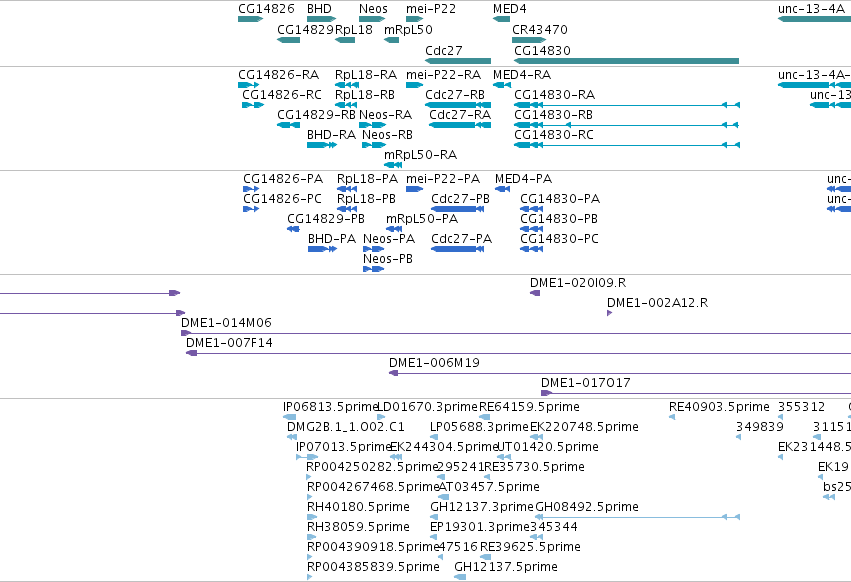Viewport: 851px width, 582px height.
Task: Select BAC end DME1-002A12.R
Action: click(609, 313)
